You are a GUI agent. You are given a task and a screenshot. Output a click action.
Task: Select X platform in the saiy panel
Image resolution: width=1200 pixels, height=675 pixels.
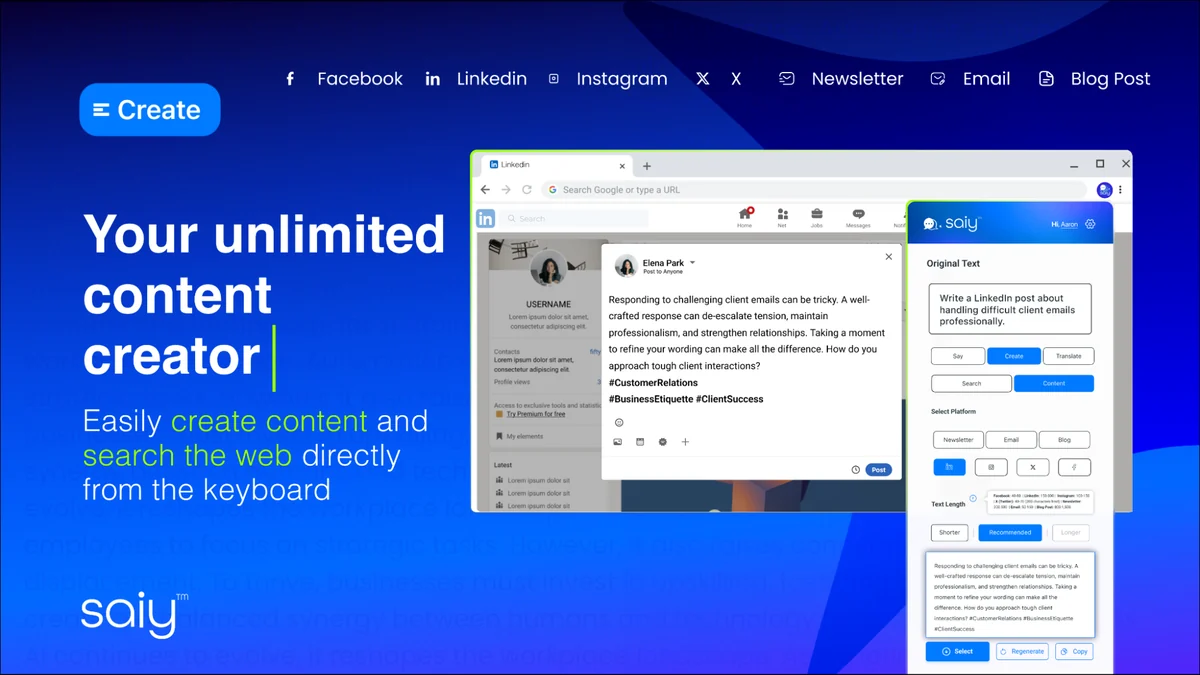point(1032,467)
